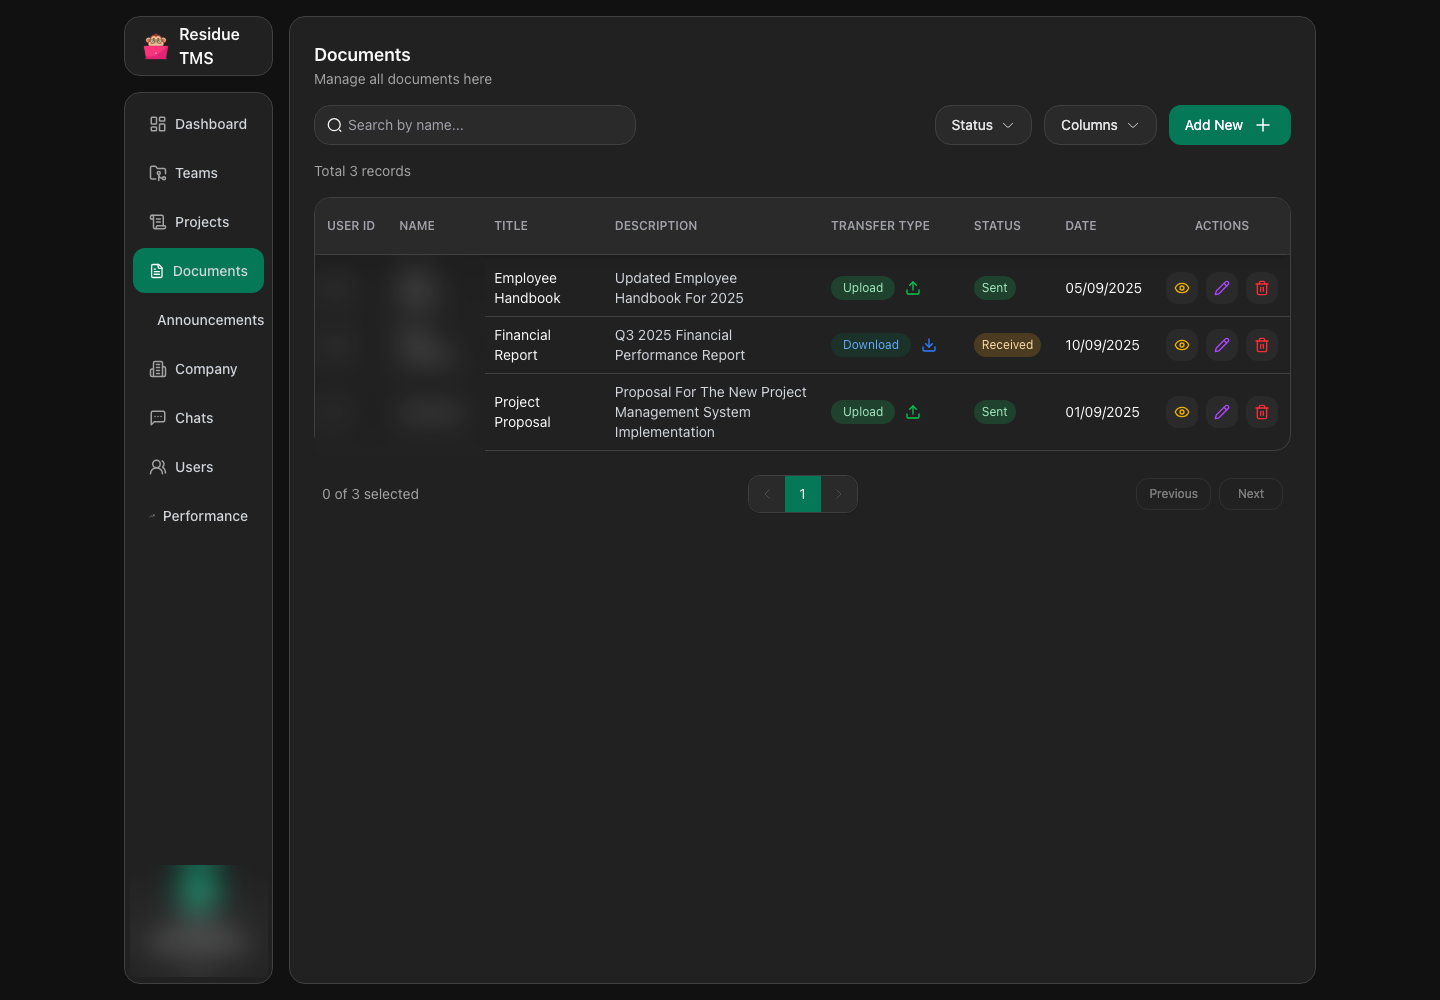
Task: Select Documents in sidebar
Action: pos(199,271)
